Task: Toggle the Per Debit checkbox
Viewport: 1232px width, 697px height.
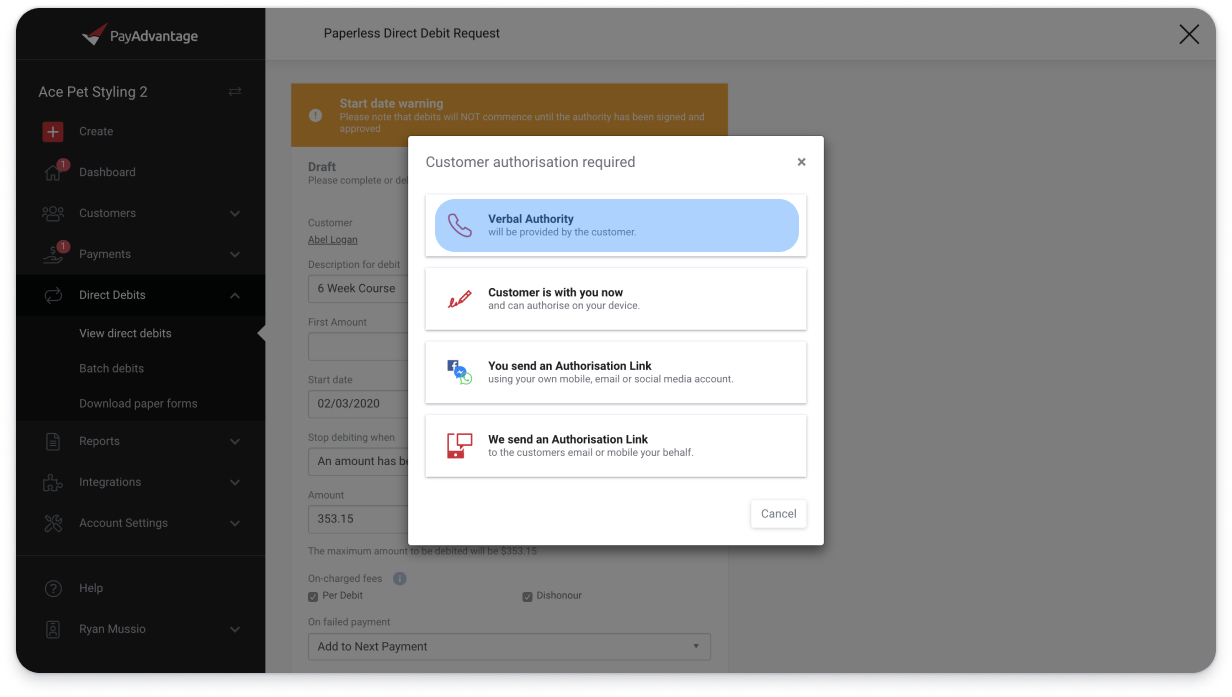Action: (313, 597)
